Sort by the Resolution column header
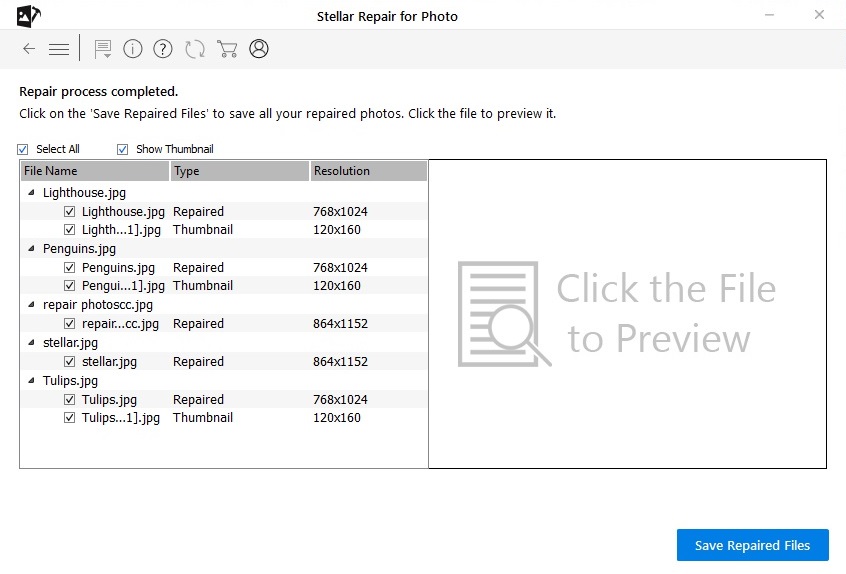 pyautogui.click(x=369, y=171)
